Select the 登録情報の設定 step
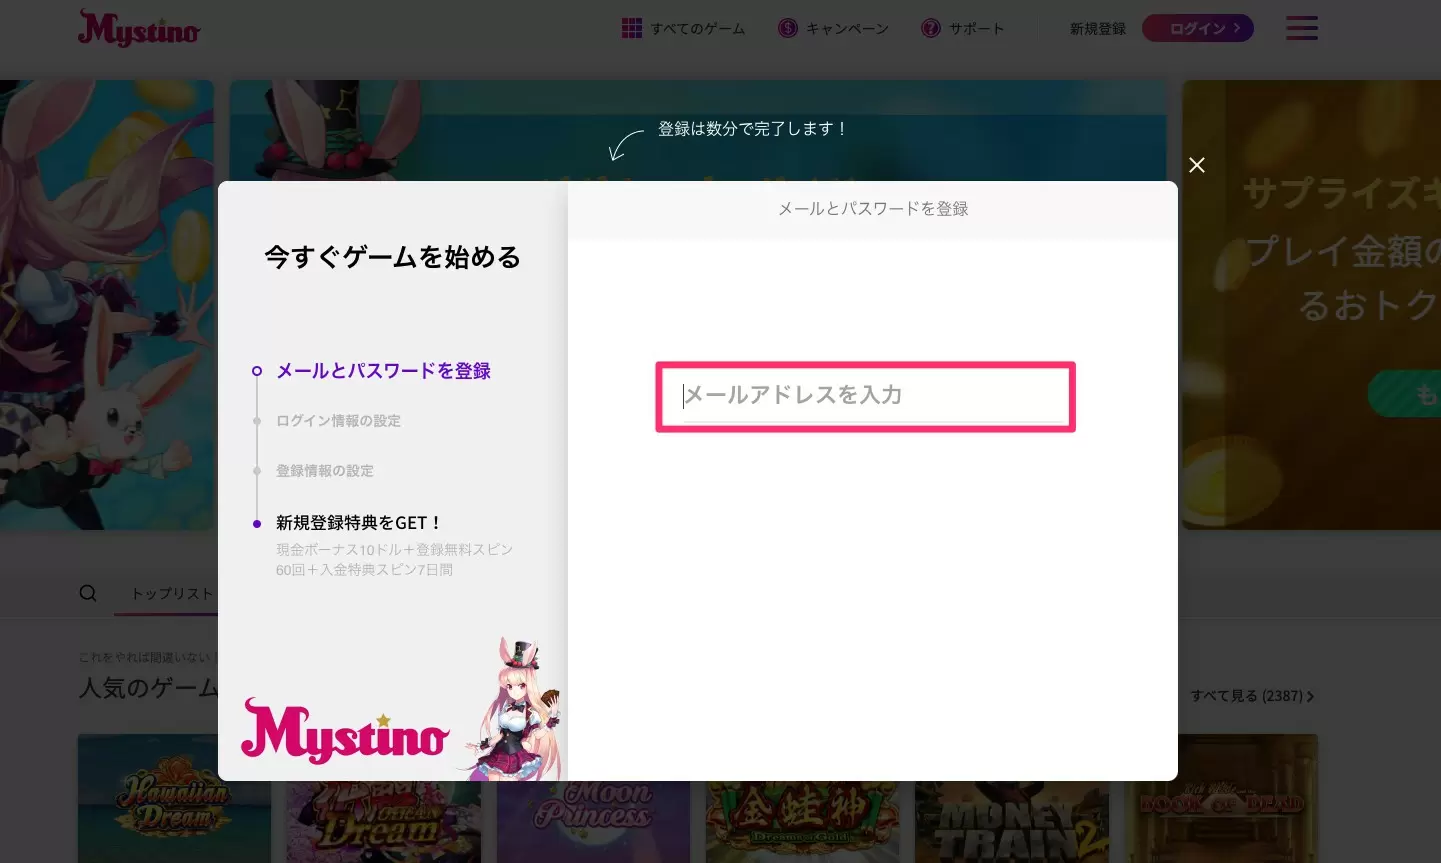Image resolution: width=1441 pixels, height=863 pixels. [325, 471]
